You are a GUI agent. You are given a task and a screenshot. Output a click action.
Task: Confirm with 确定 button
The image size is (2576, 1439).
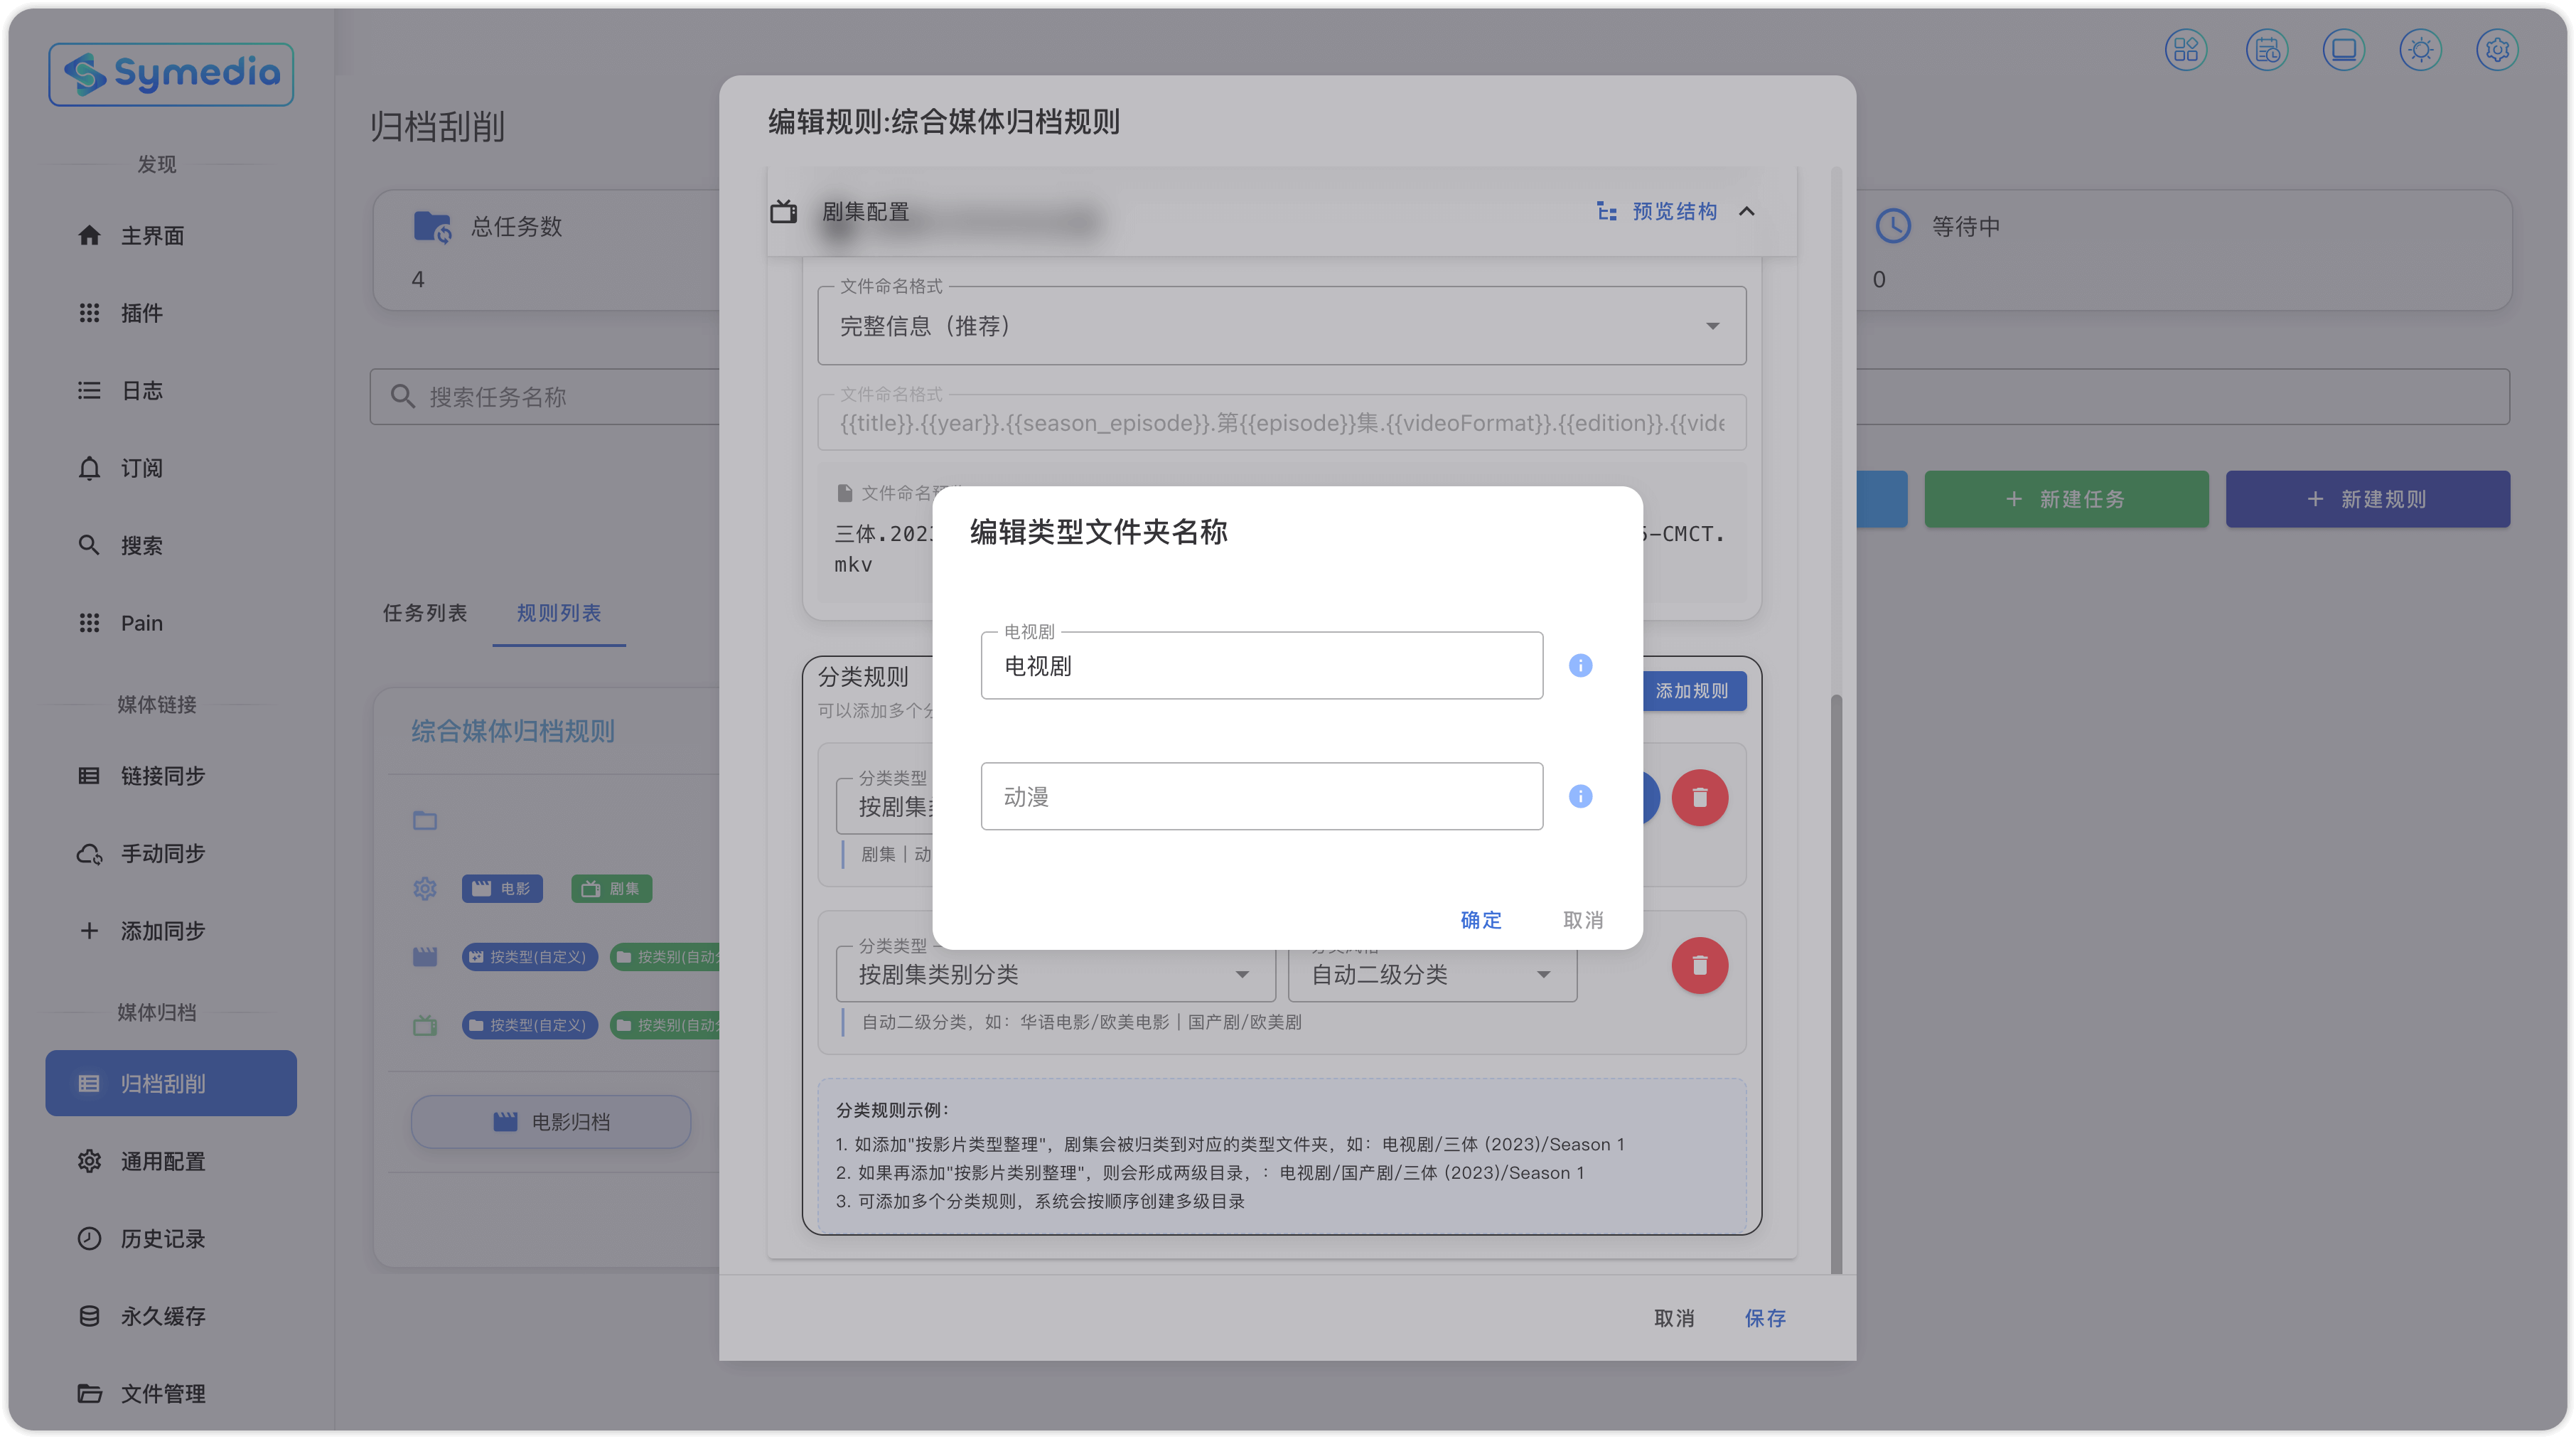coord(1481,919)
